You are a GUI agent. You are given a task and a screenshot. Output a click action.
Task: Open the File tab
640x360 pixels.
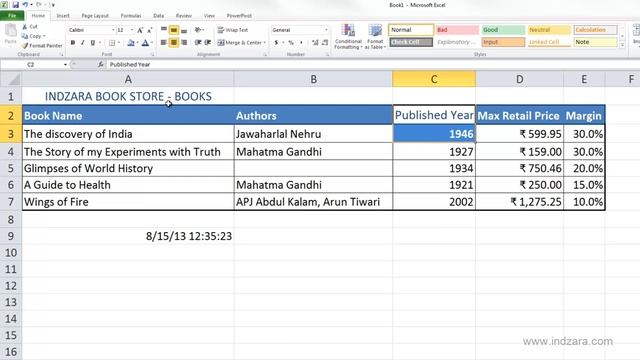click(x=12, y=16)
